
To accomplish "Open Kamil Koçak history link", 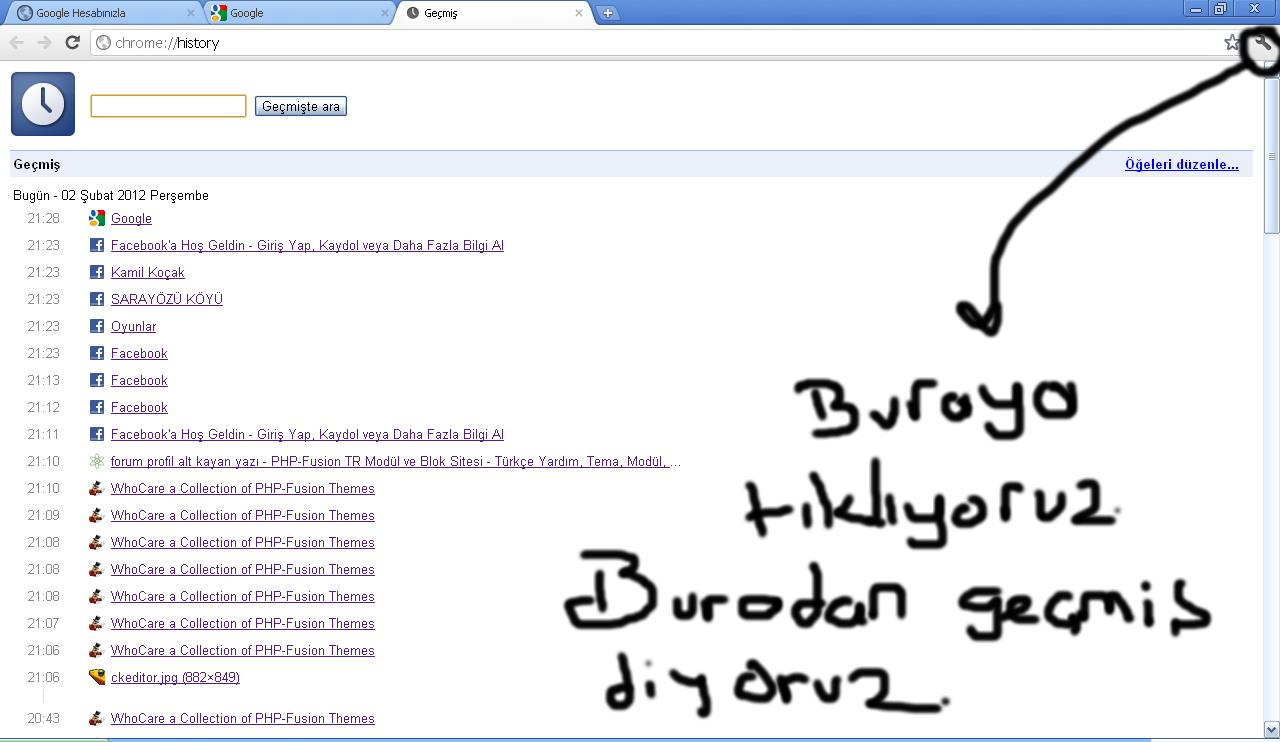I will point(148,272).
